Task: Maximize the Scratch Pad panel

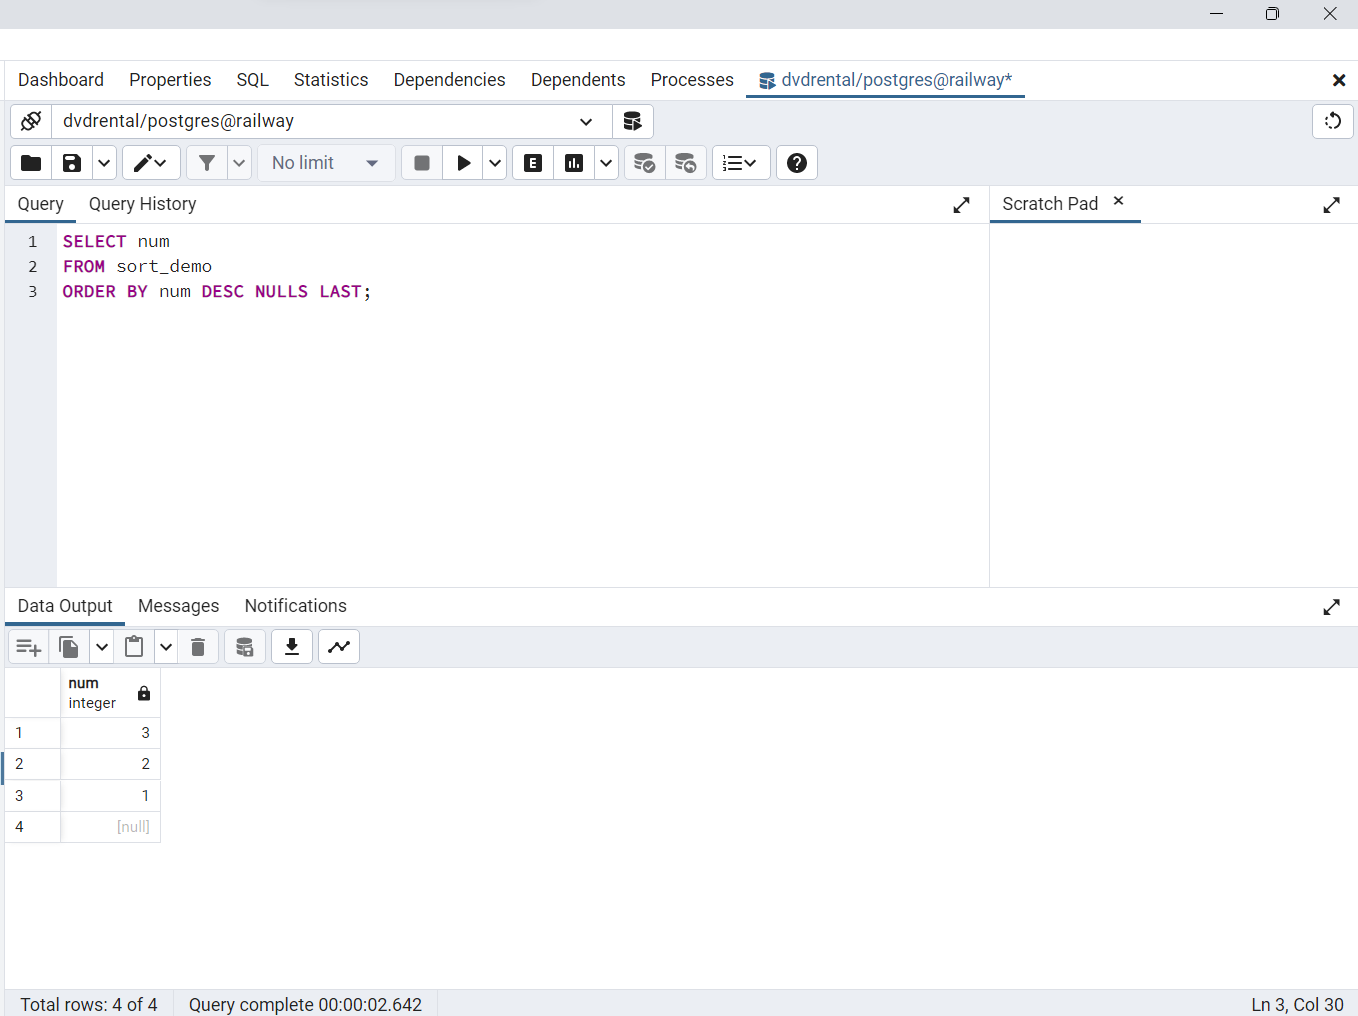Action: (1331, 205)
